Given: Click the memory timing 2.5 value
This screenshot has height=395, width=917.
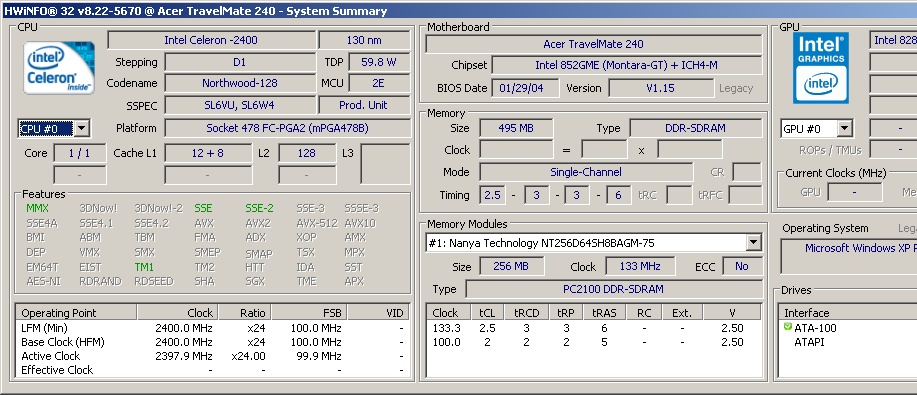Looking at the screenshot, I should point(492,195).
